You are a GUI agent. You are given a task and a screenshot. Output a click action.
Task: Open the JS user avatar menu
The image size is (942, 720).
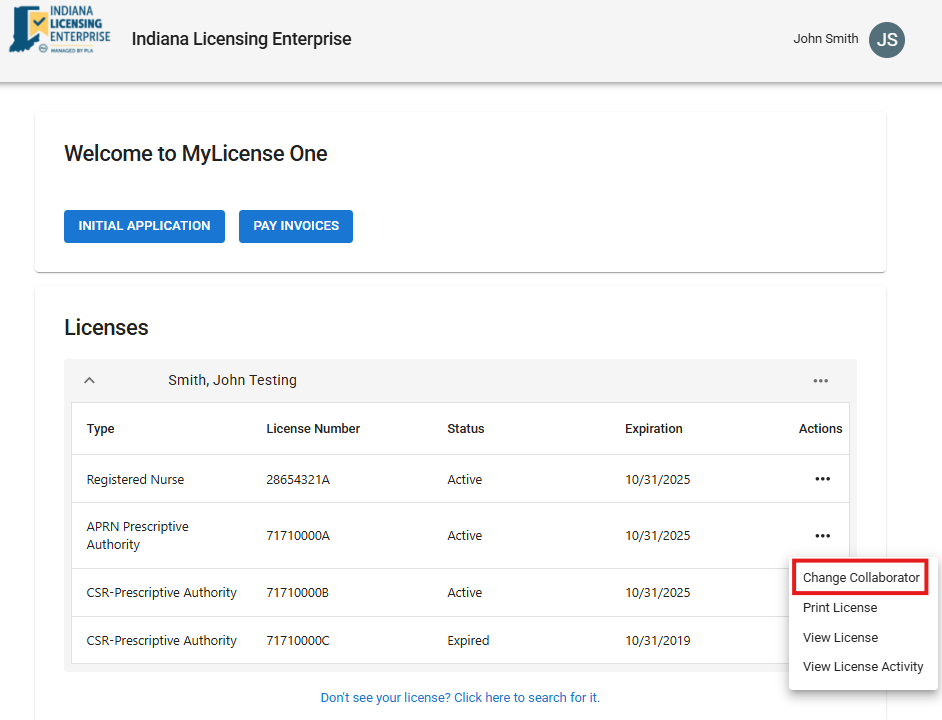click(886, 40)
